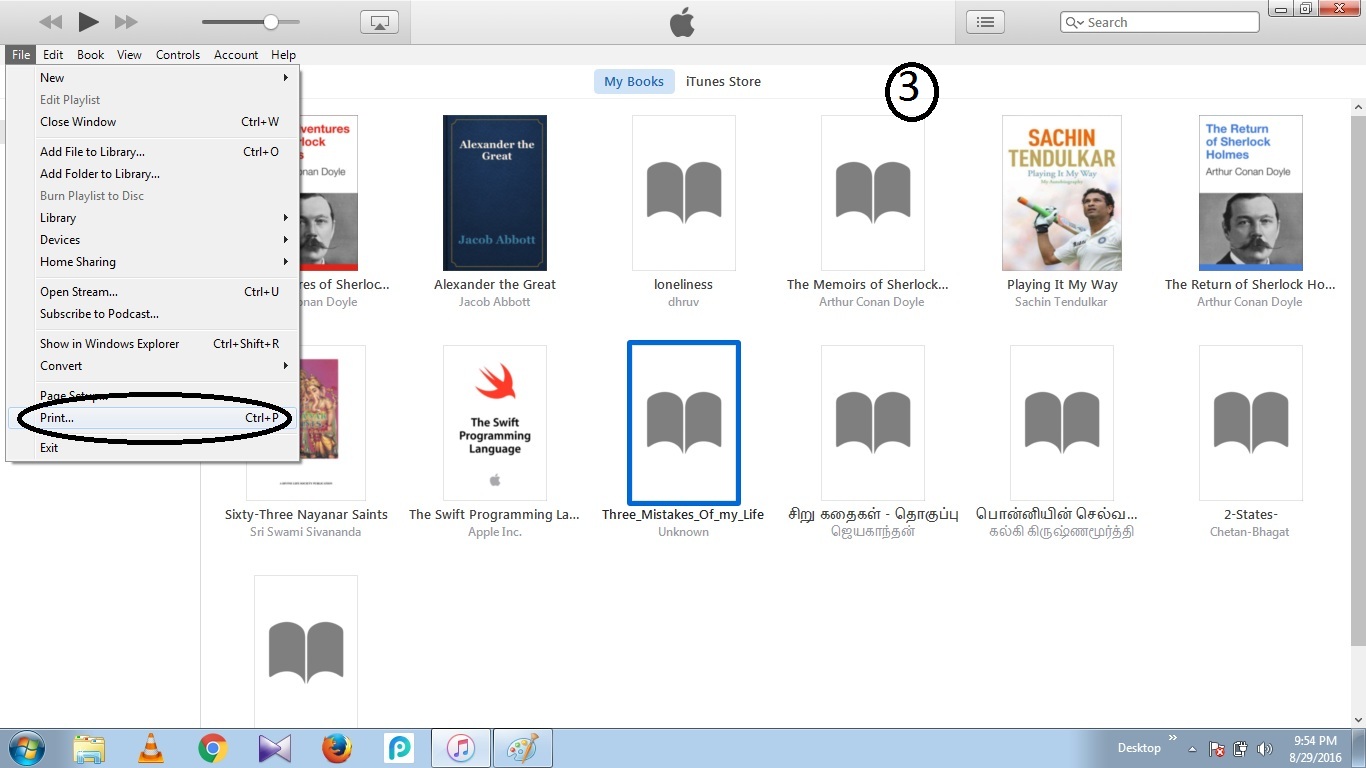This screenshot has width=1366, height=768.
Task: Click the list view icon near the search box
Action: coord(985,22)
